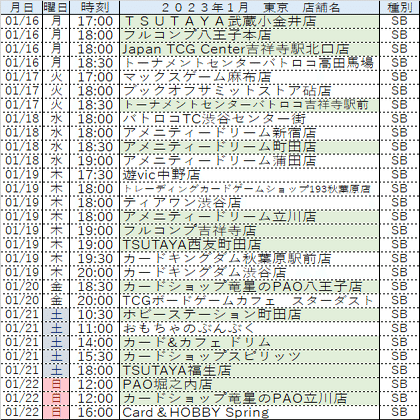Click the 月日 column header
420x420 pixels.
[x=22, y=7]
